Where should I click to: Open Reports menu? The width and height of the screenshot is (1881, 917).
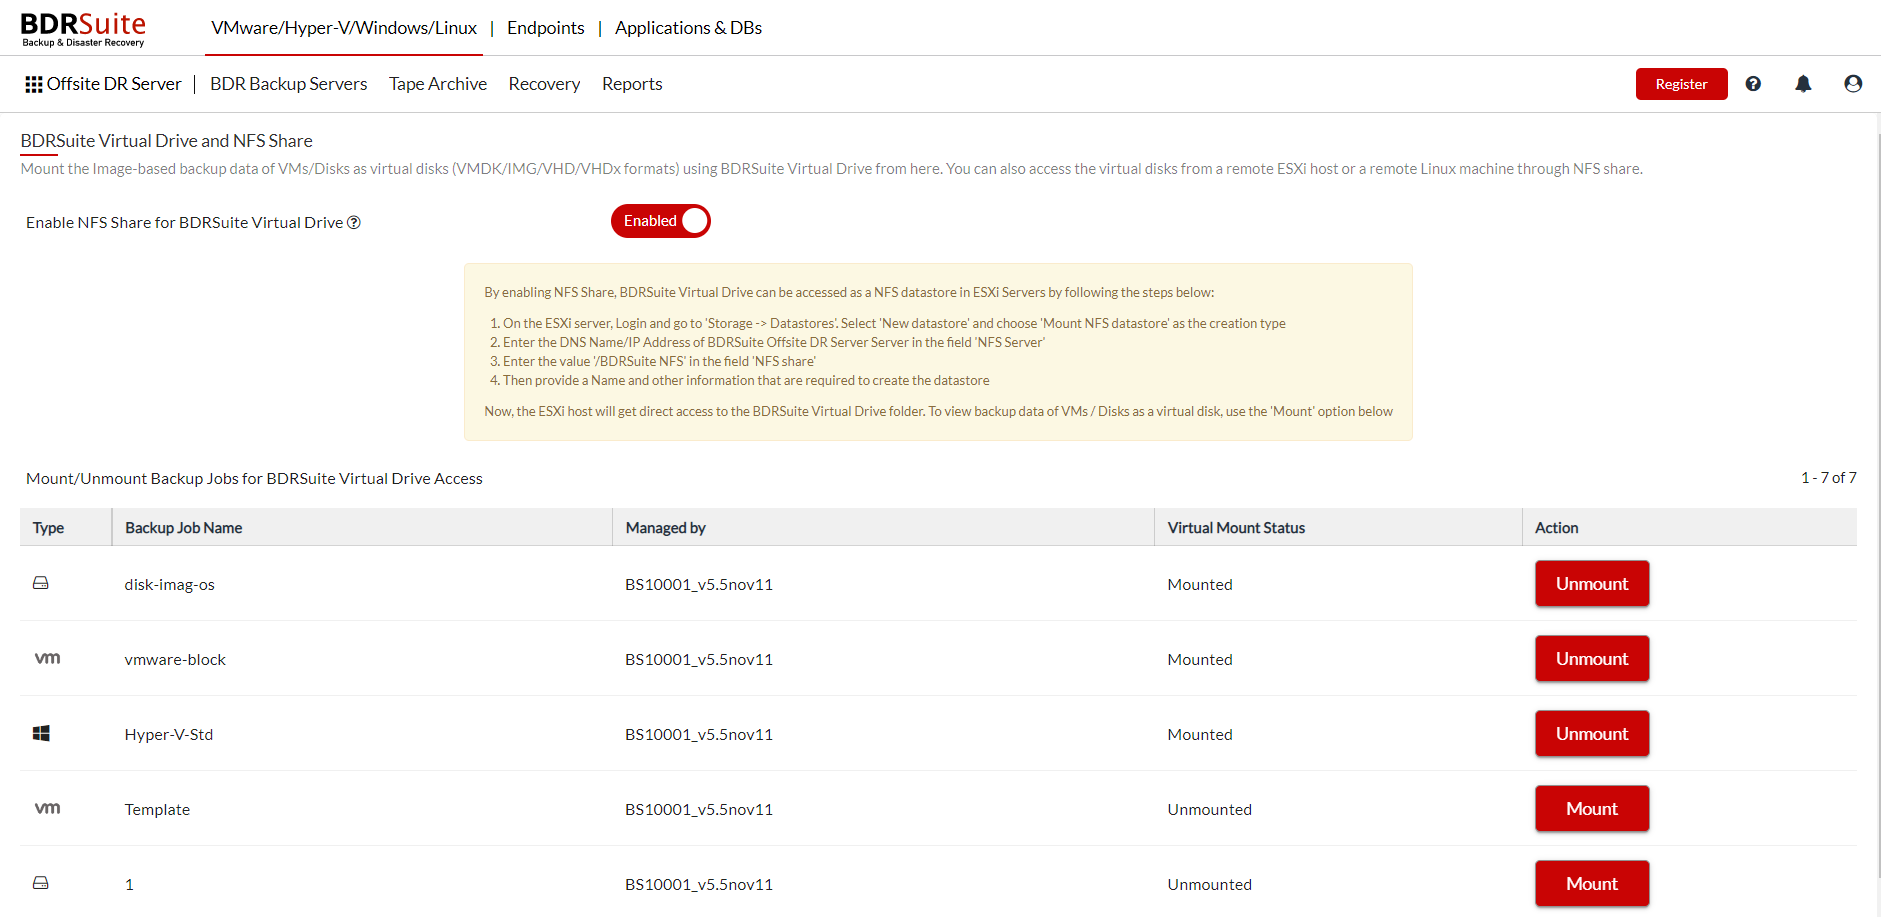[x=632, y=84]
